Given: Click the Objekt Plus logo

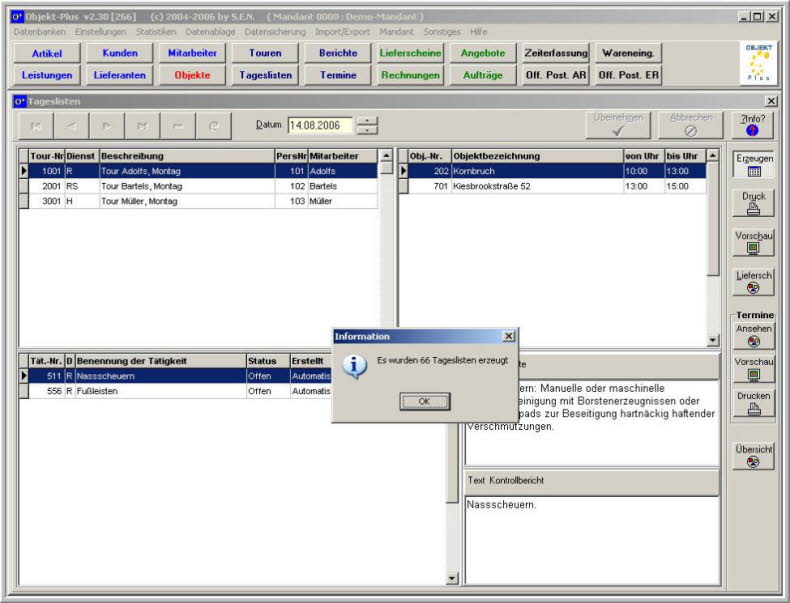Looking at the screenshot, I should [x=758, y=63].
